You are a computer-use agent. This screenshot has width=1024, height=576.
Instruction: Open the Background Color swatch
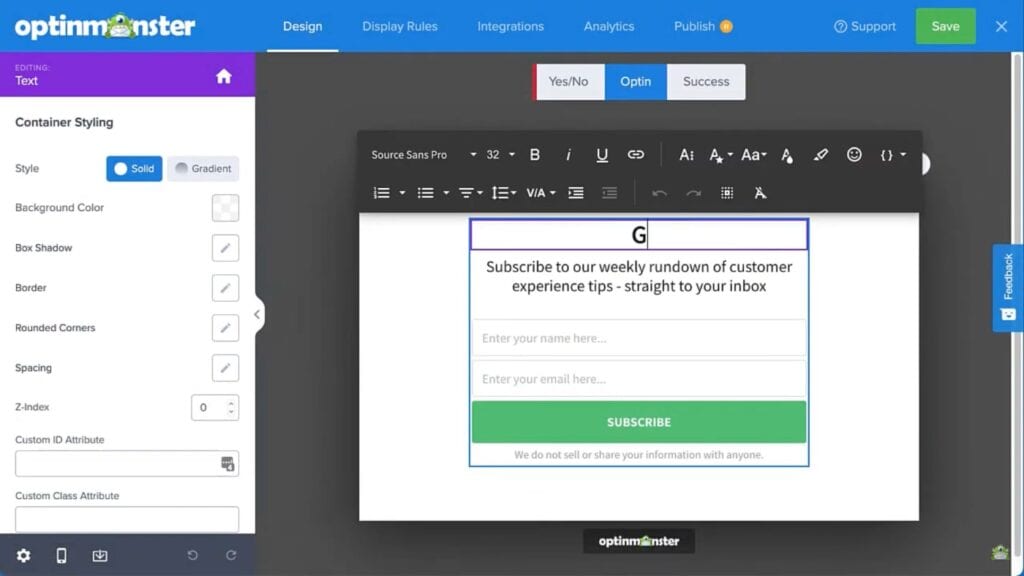click(225, 208)
